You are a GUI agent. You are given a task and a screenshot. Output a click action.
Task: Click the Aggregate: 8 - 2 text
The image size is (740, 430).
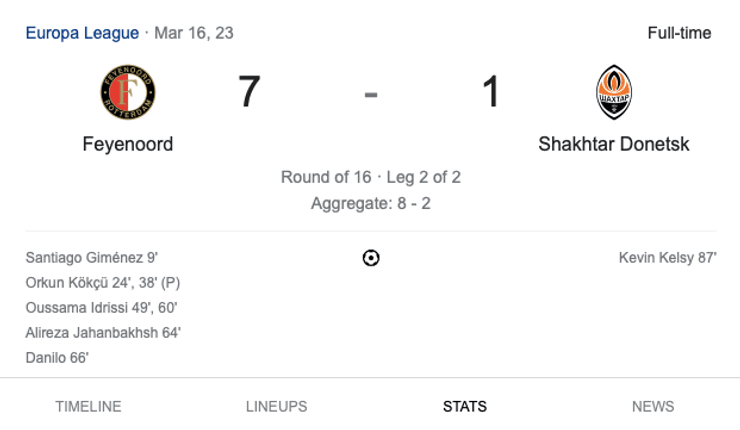[370, 203]
